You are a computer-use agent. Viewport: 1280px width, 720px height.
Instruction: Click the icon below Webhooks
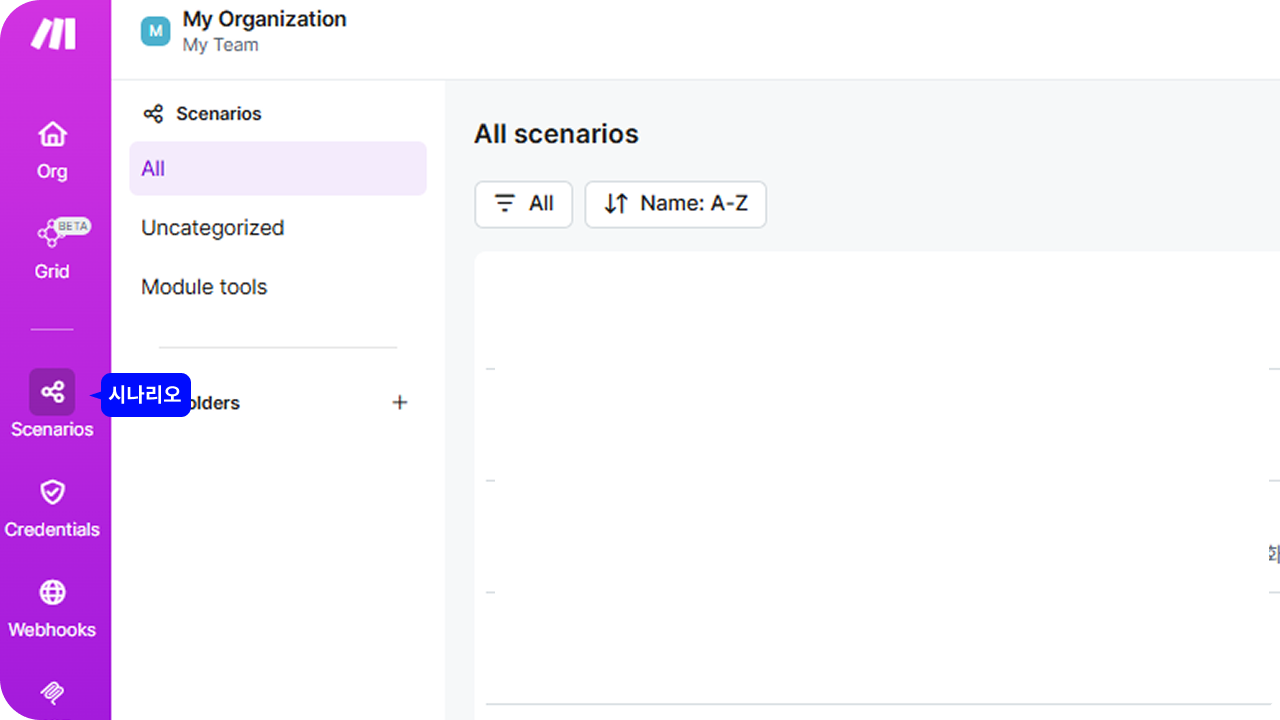(x=52, y=693)
